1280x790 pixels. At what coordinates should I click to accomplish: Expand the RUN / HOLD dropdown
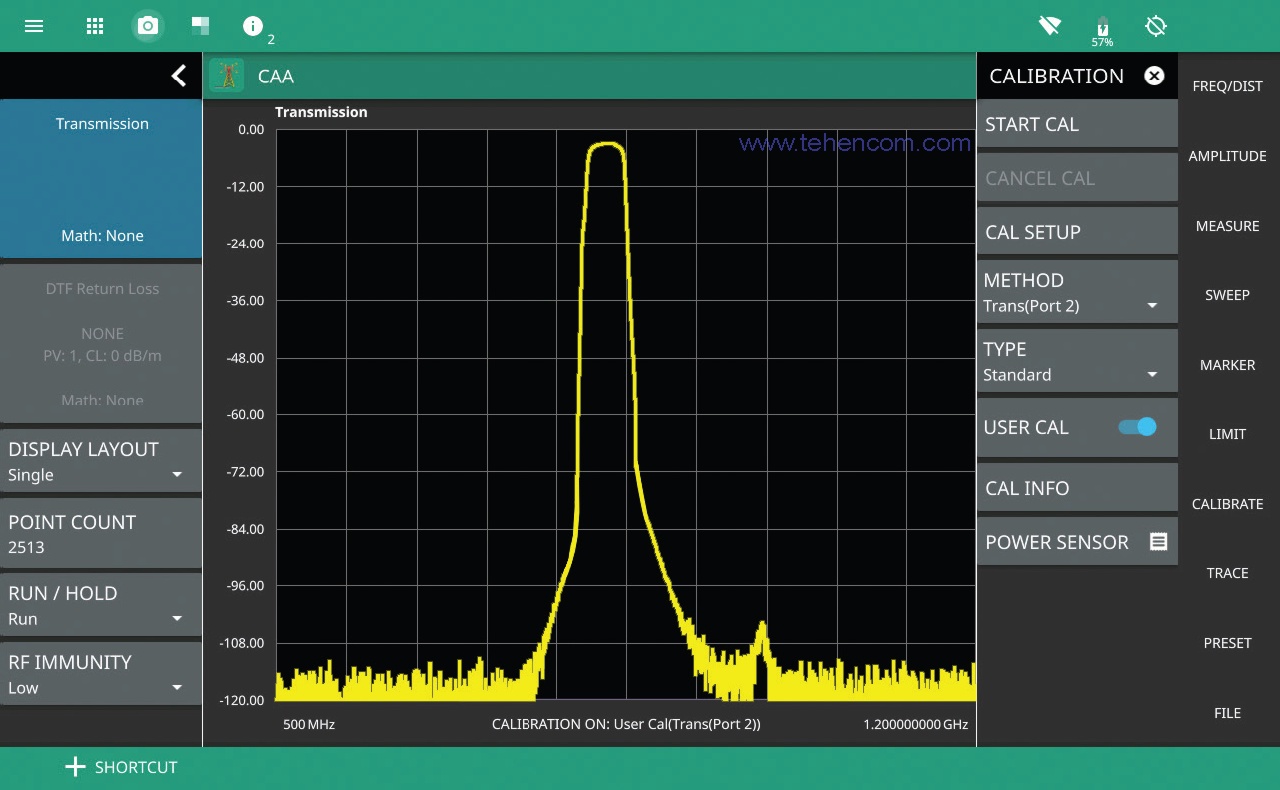coord(101,605)
